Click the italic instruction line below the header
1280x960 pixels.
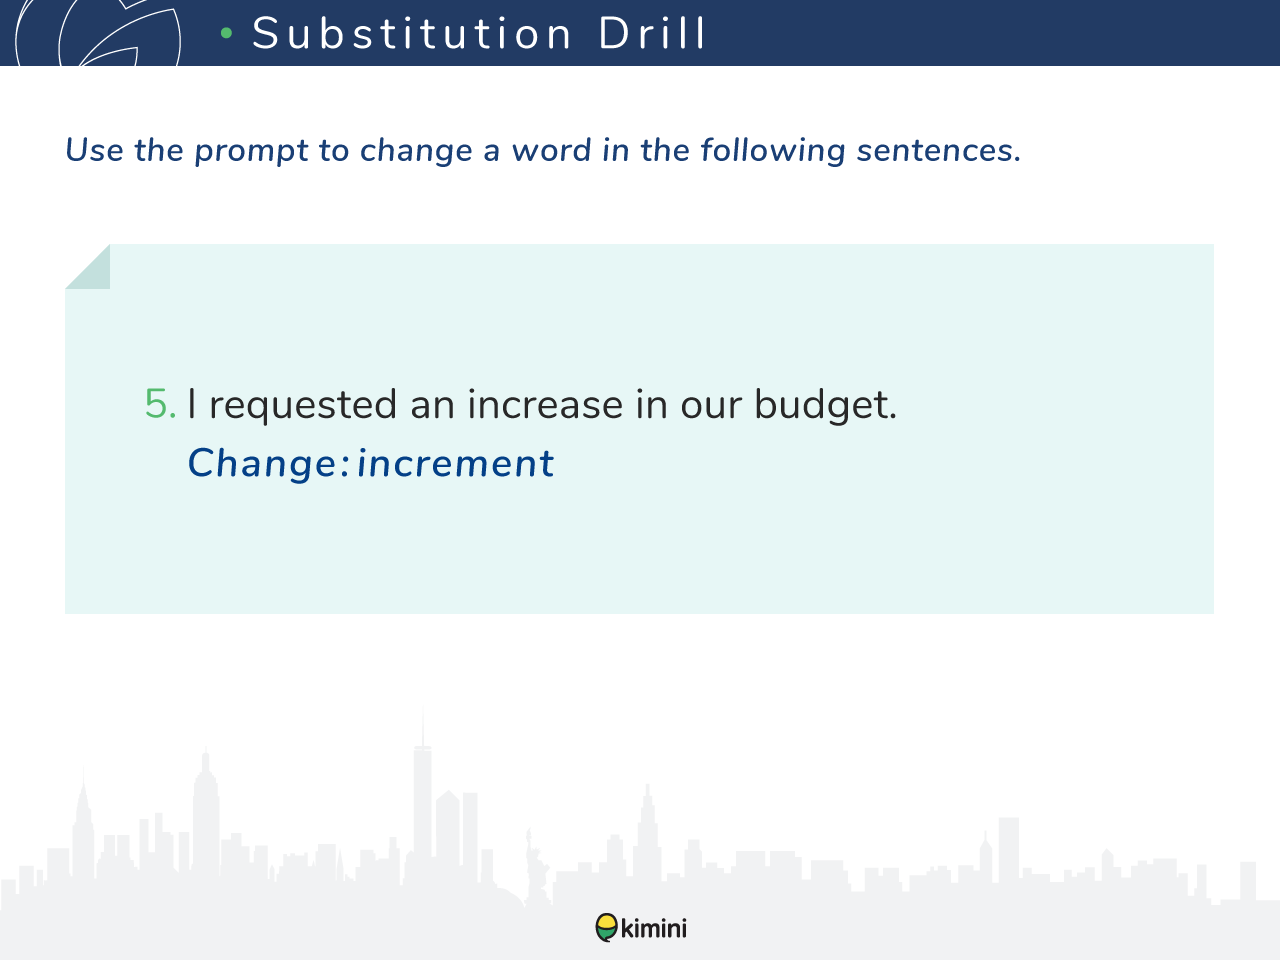(x=543, y=150)
